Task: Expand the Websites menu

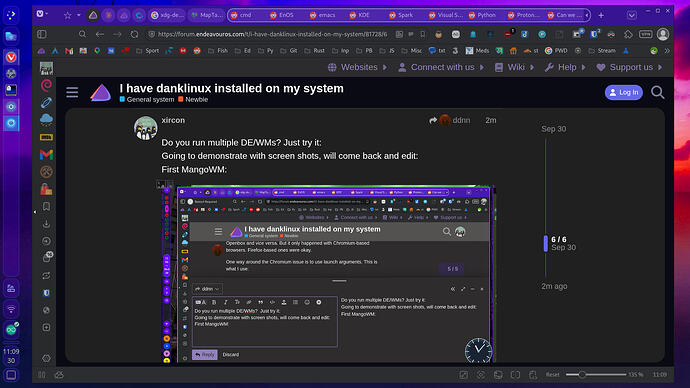Action: pyautogui.click(x=357, y=67)
